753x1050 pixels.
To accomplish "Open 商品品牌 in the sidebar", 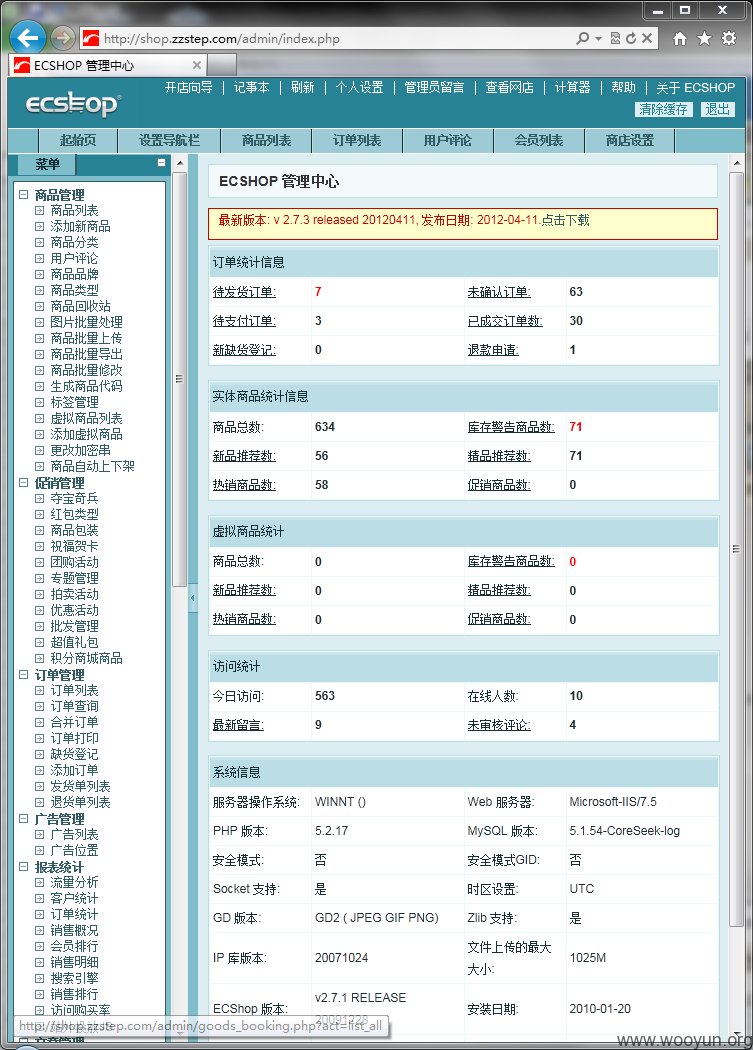I will (74, 275).
